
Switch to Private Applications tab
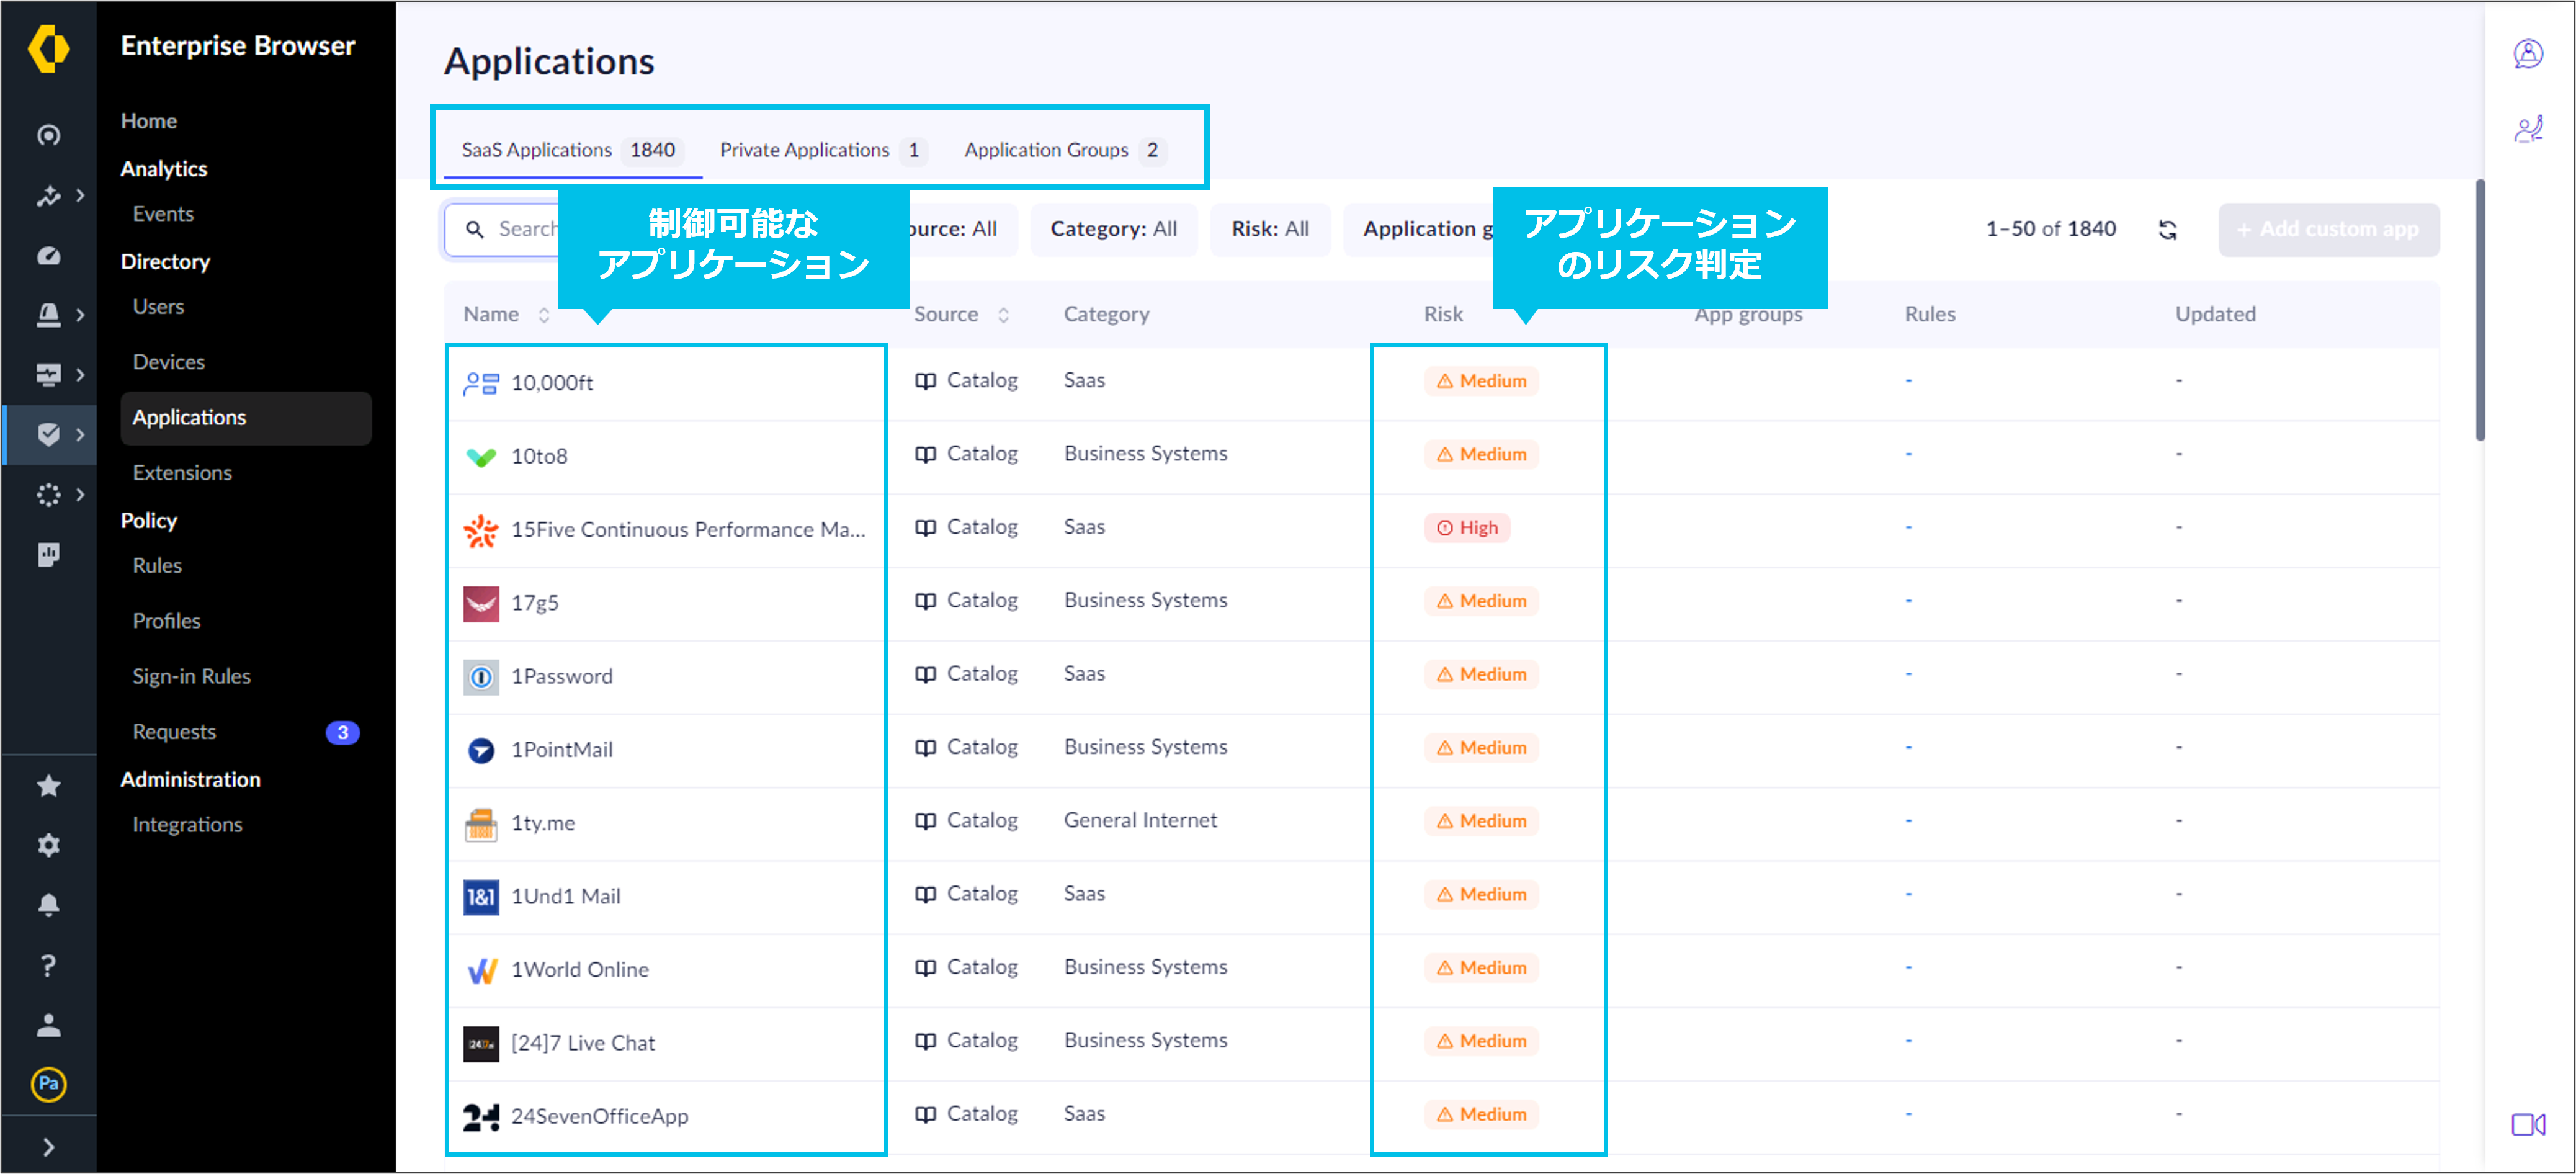tap(823, 150)
